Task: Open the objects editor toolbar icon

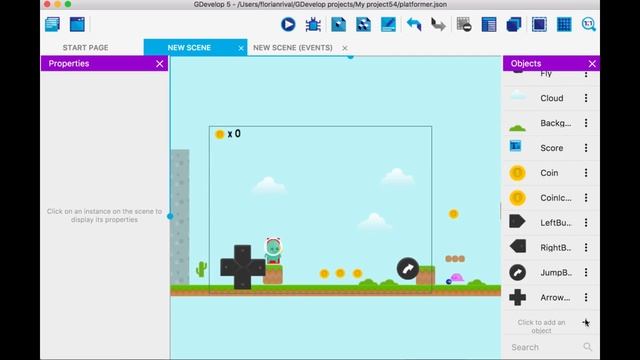Action: pyautogui.click(x=338, y=24)
